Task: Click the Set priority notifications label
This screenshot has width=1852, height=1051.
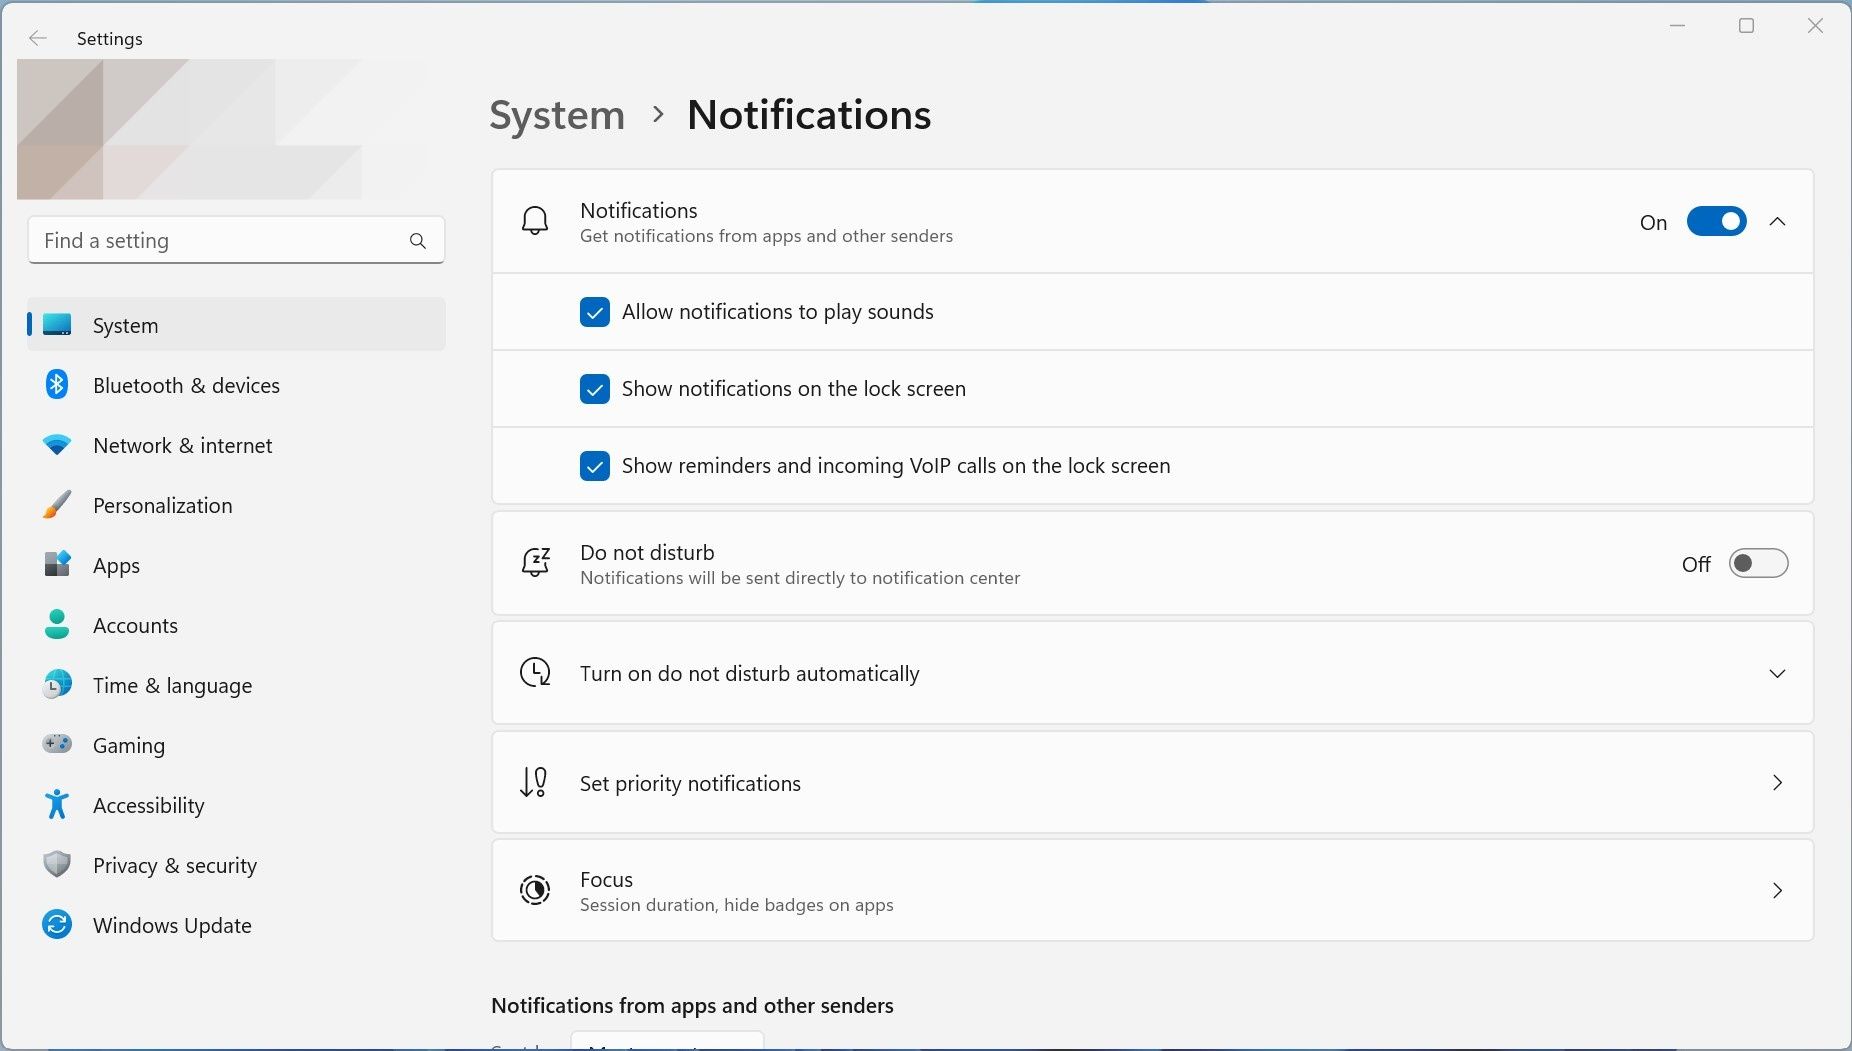Action: tap(690, 783)
